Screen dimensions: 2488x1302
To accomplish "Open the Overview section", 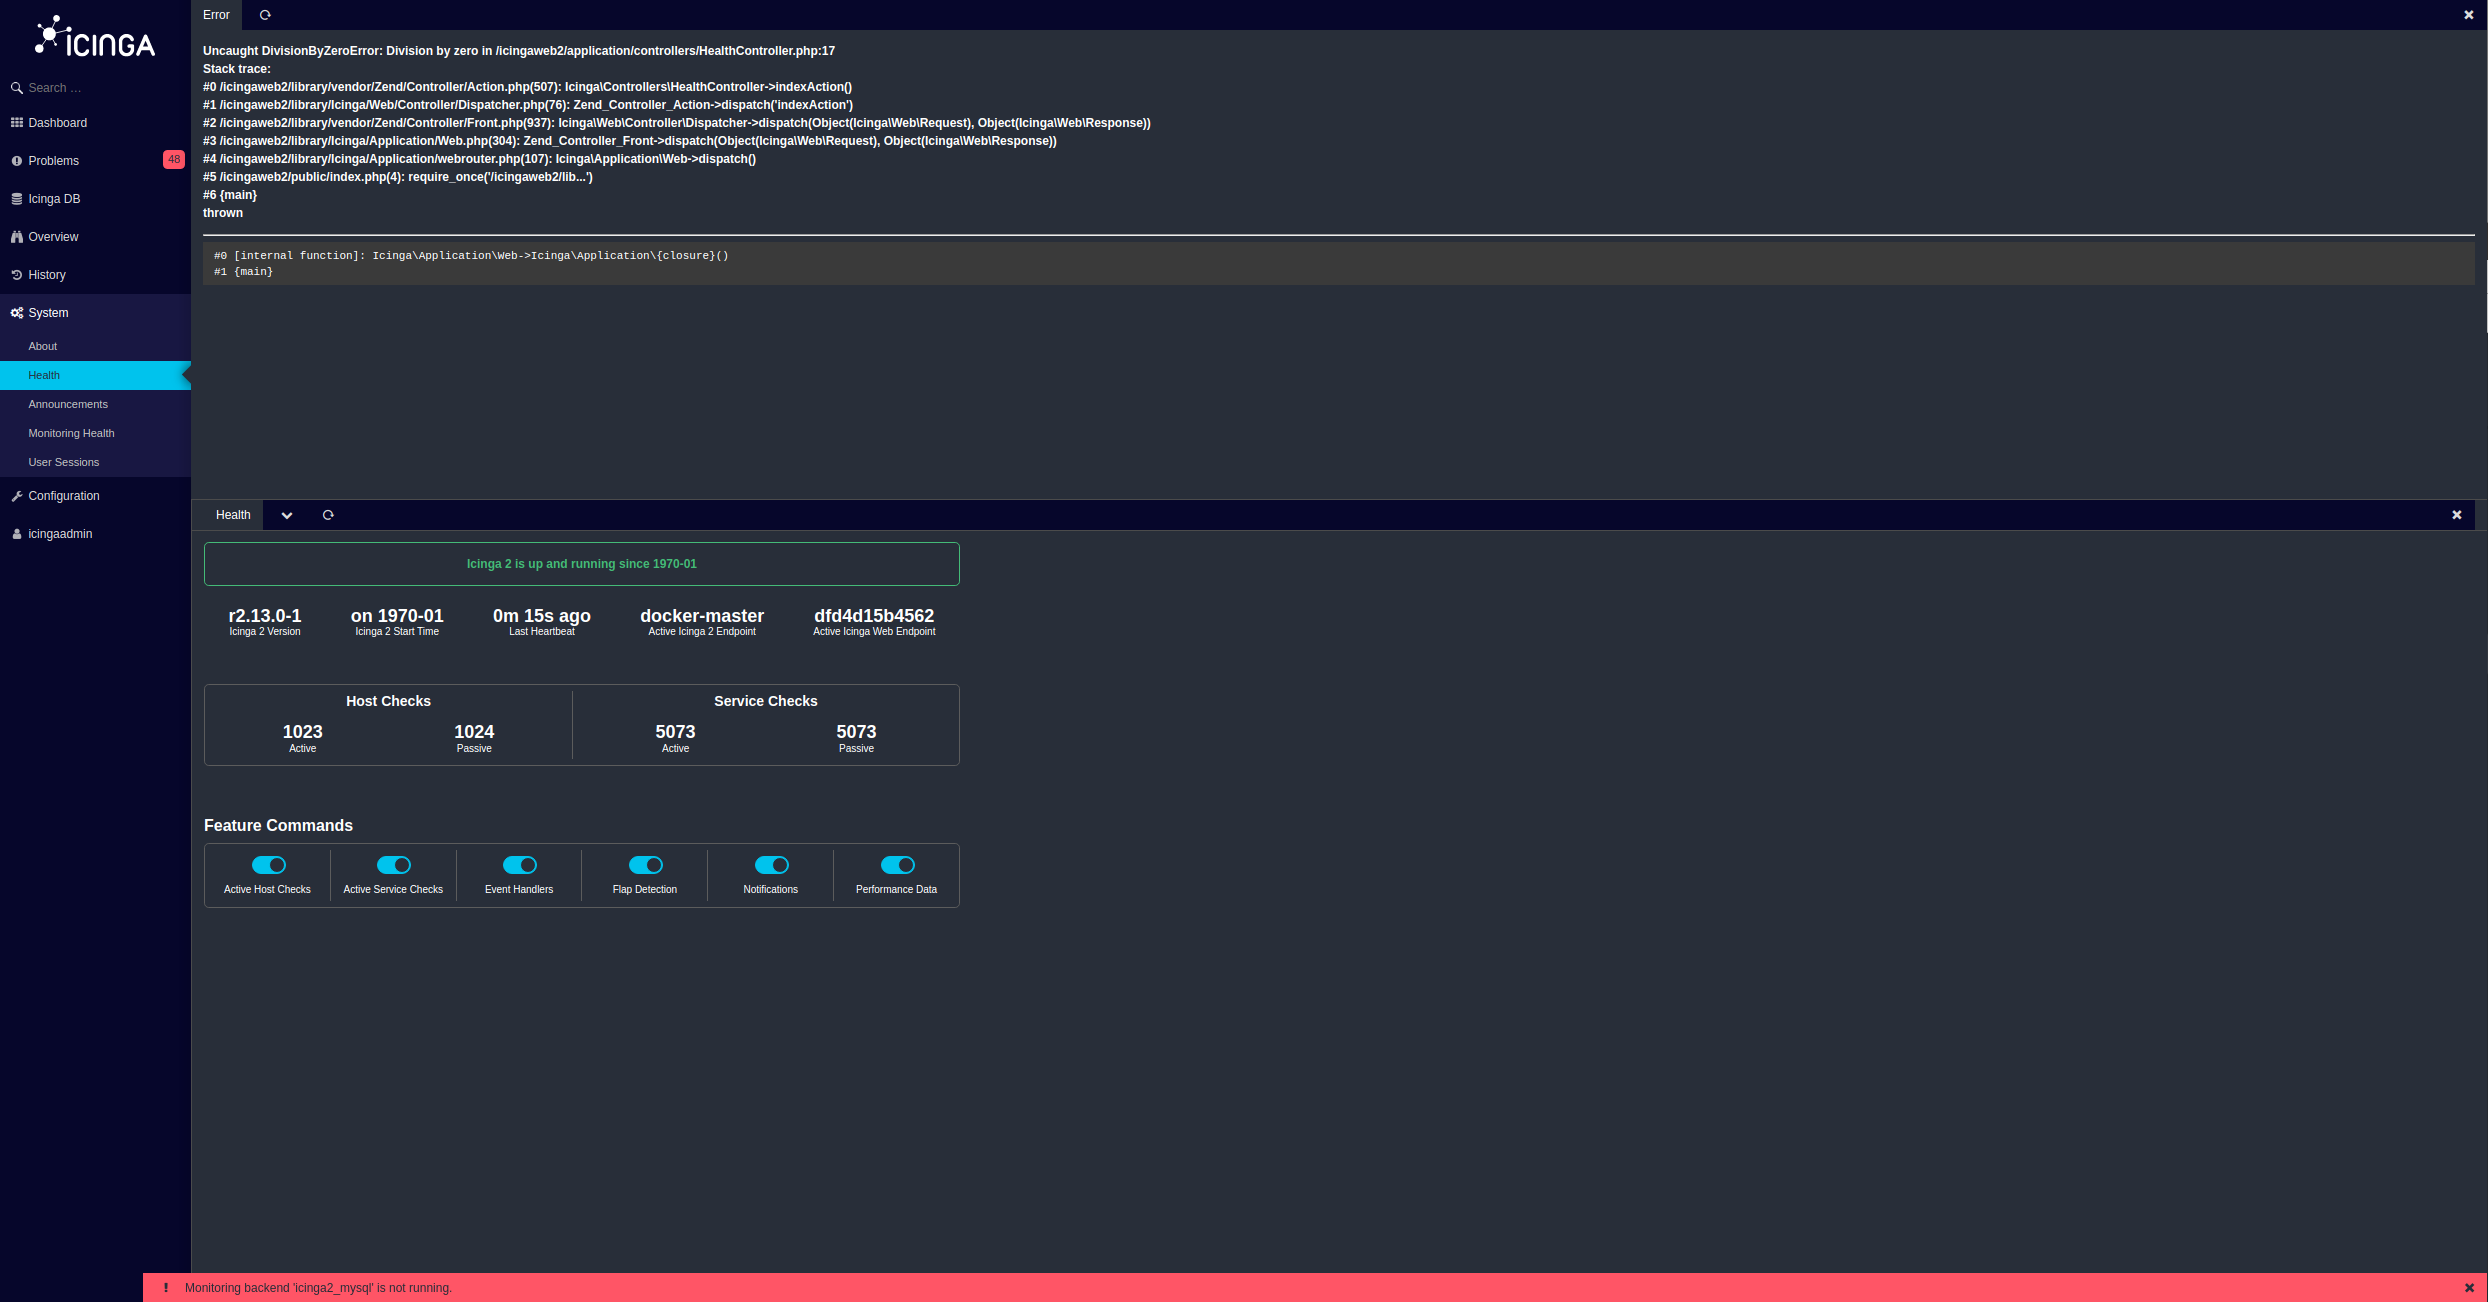I will (52, 236).
